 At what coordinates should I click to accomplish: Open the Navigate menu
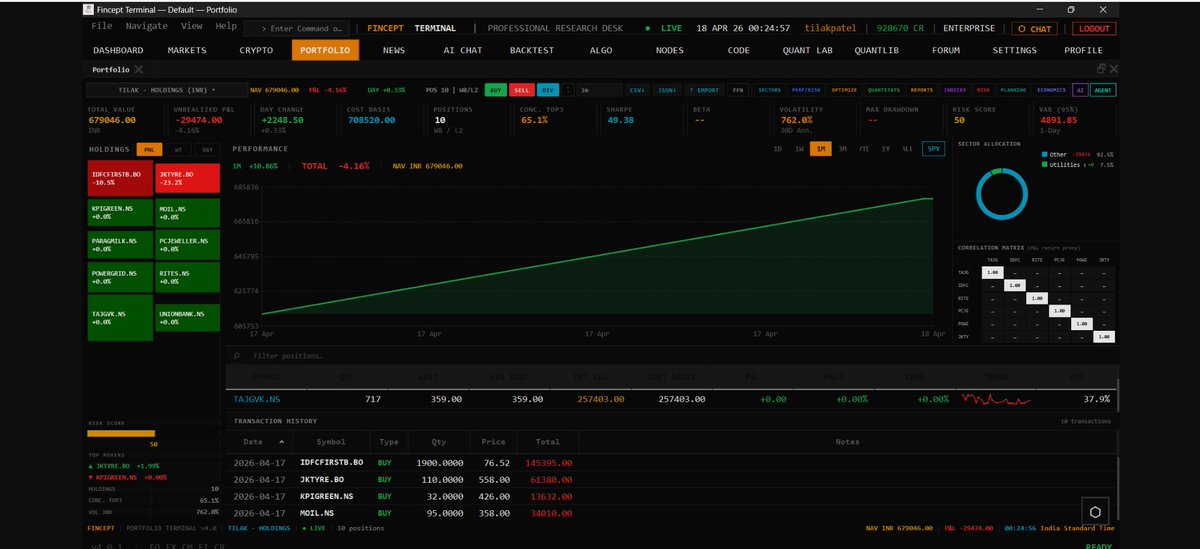click(147, 26)
